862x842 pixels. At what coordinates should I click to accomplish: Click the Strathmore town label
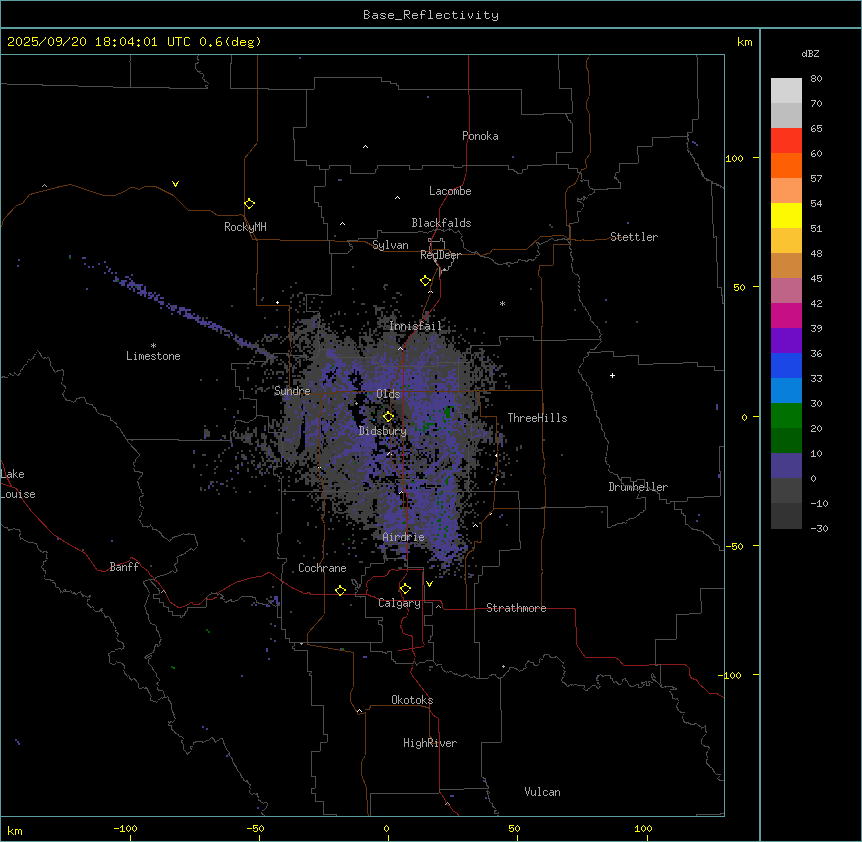pos(516,608)
